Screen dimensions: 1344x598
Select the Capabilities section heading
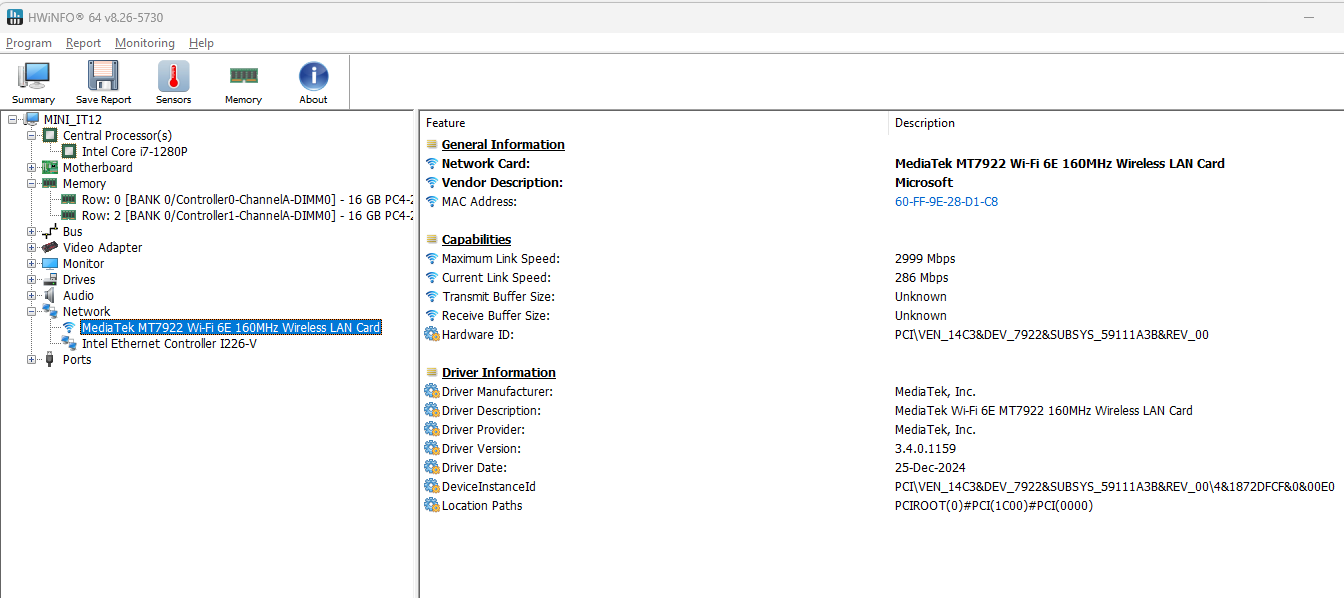coord(476,240)
